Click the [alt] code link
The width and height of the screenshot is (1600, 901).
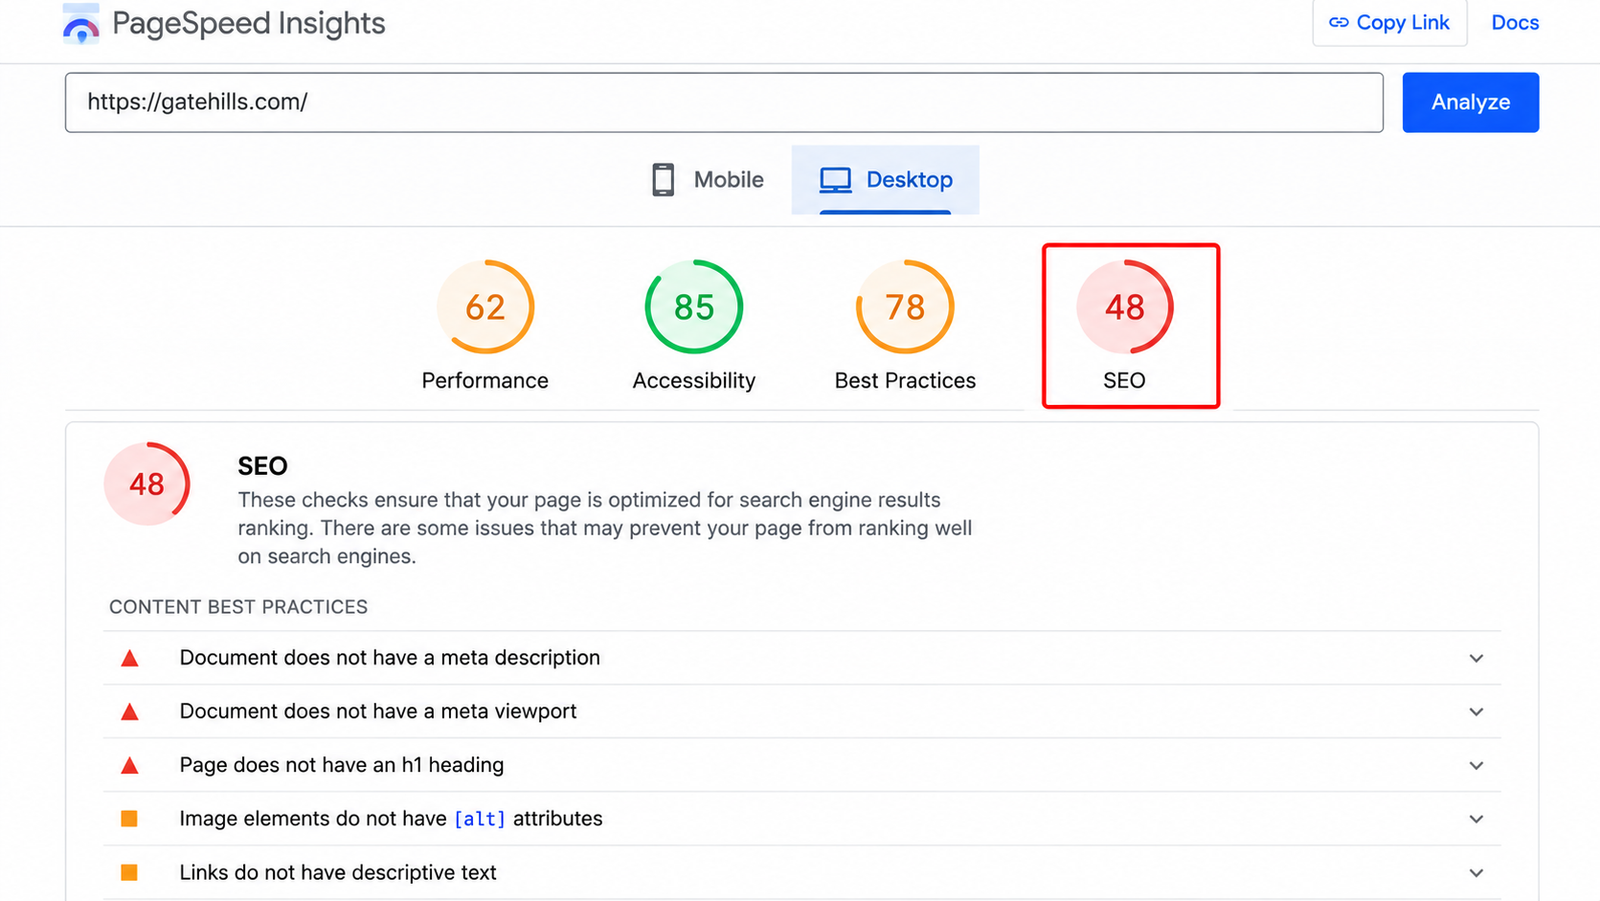tap(480, 819)
